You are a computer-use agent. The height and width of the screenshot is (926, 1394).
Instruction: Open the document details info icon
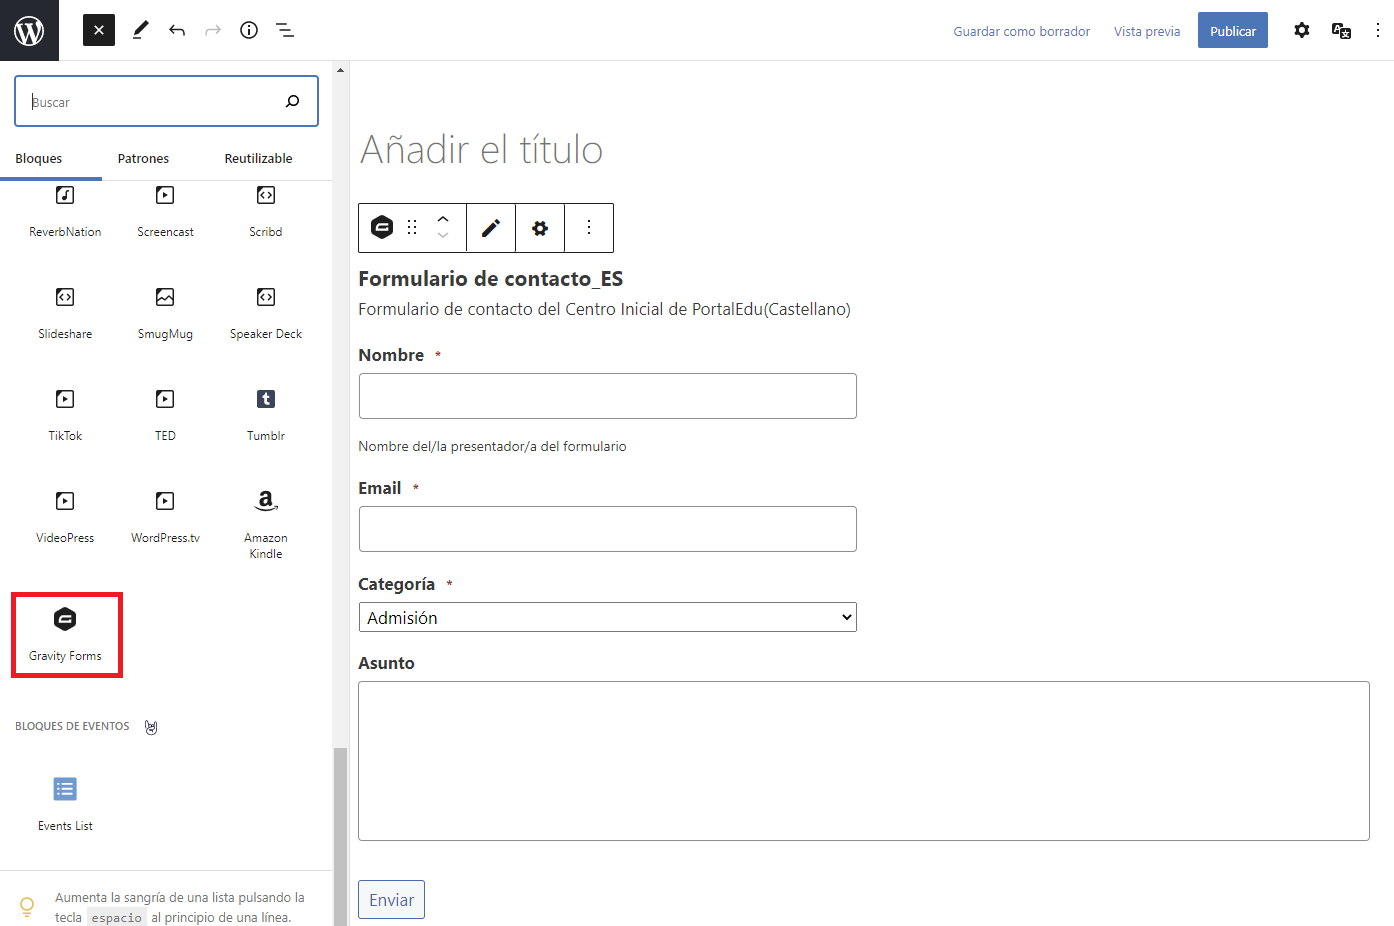coord(249,30)
